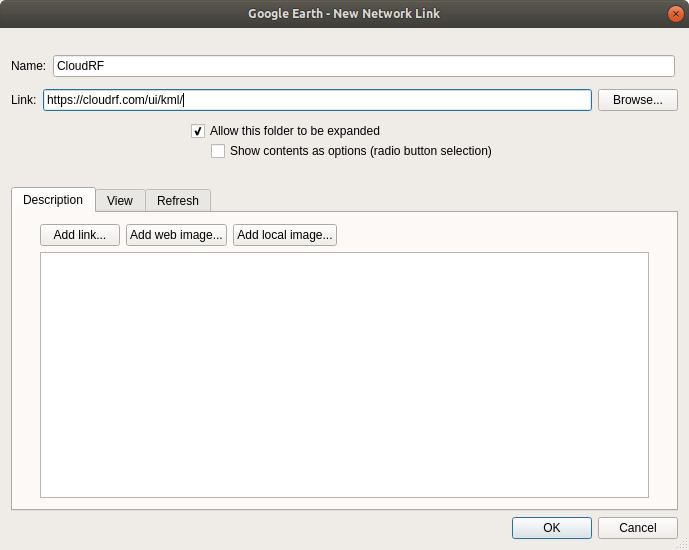This screenshot has height=550, width=689.
Task: Select the Refresh tab
Action: (x=178, y=201)
